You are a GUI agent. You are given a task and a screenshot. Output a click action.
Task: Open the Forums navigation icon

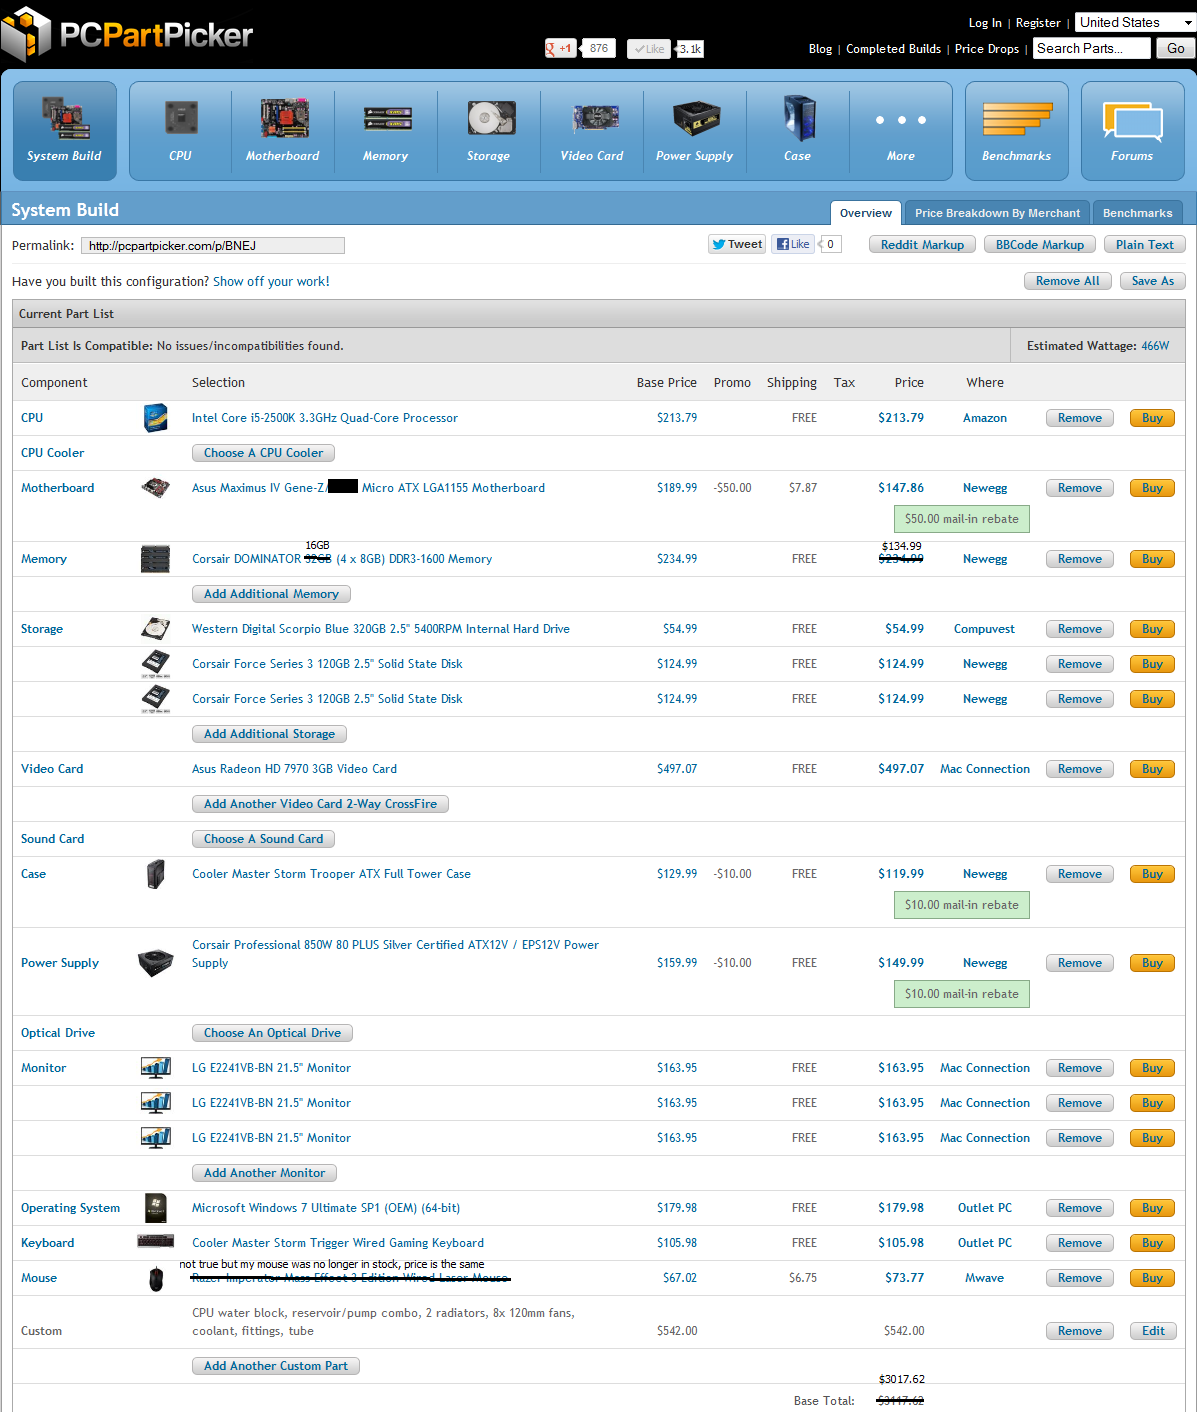point(1132,131)
